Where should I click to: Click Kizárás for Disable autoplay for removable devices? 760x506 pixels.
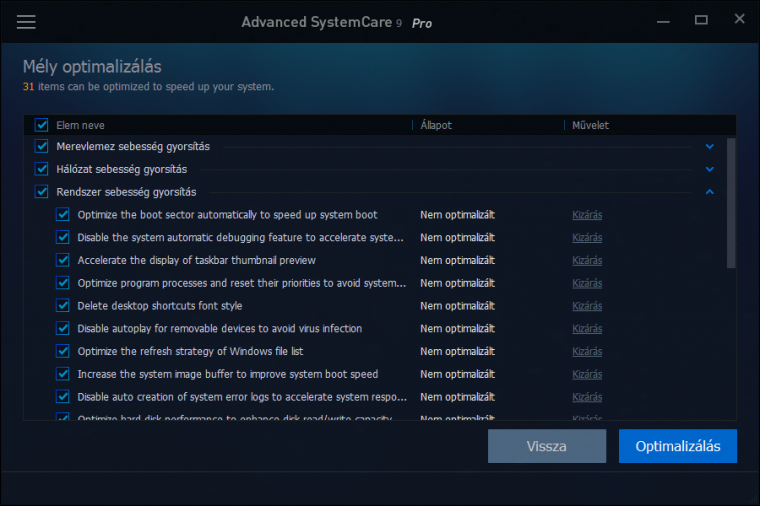587,329
